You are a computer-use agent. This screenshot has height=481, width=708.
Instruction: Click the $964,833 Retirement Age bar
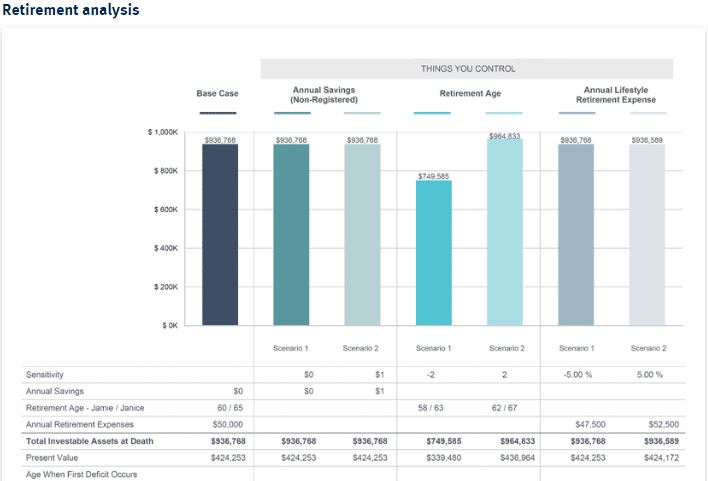504,232
